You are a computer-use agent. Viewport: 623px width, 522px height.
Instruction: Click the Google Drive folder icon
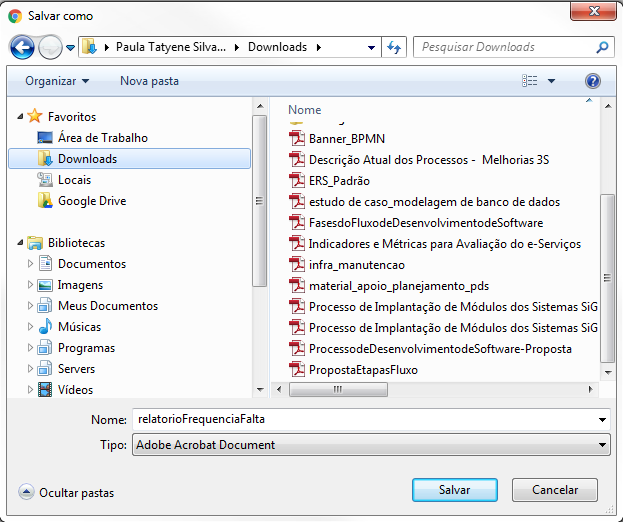click(x=45, y=201)
